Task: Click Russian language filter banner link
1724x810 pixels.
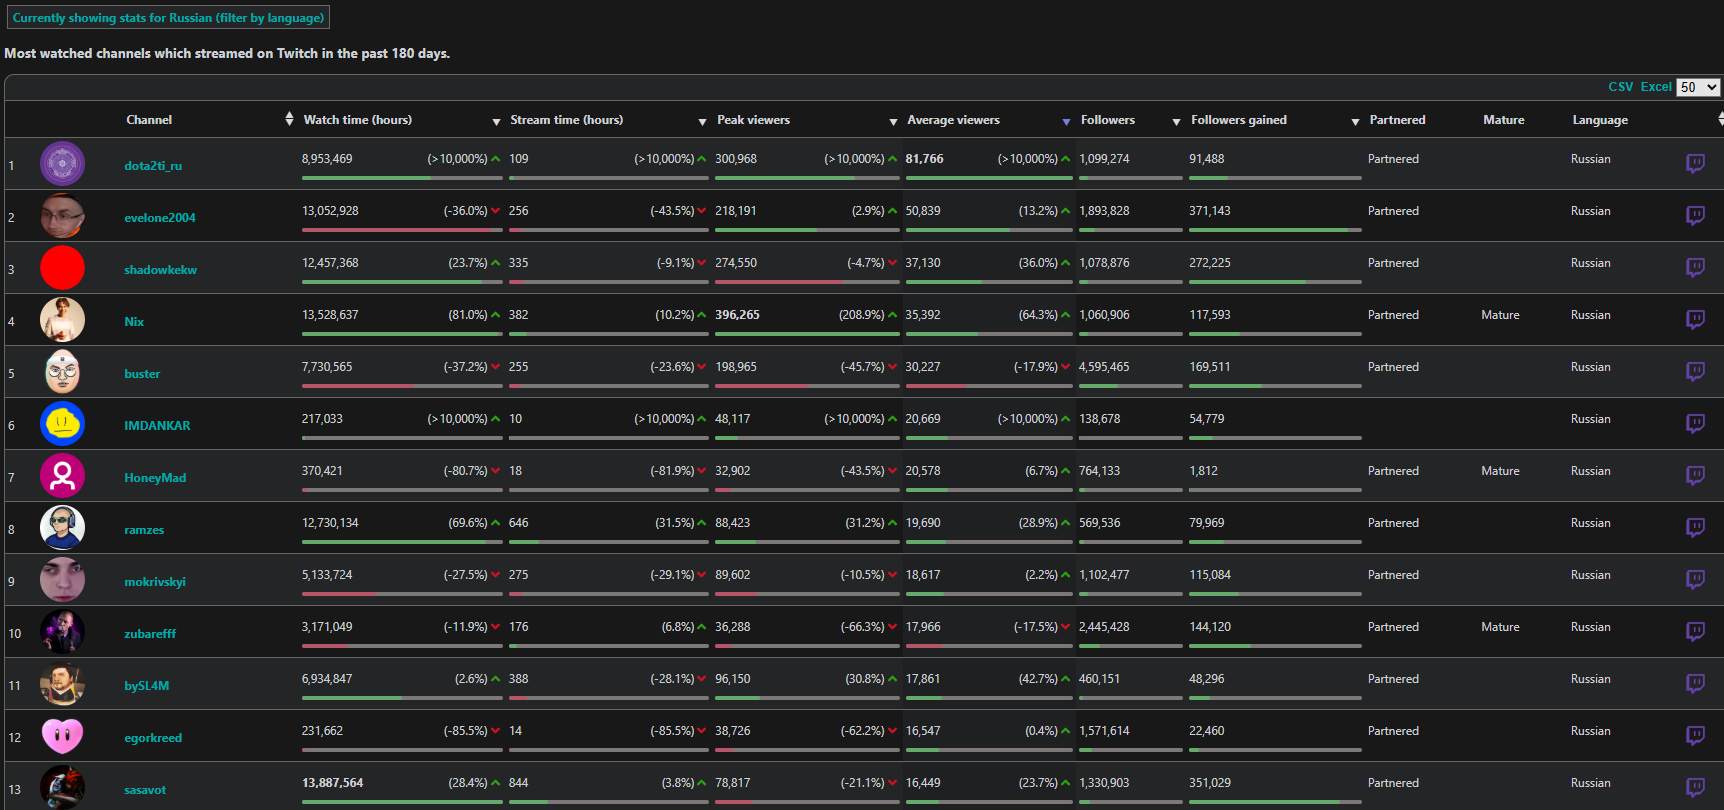Action: 168,18
